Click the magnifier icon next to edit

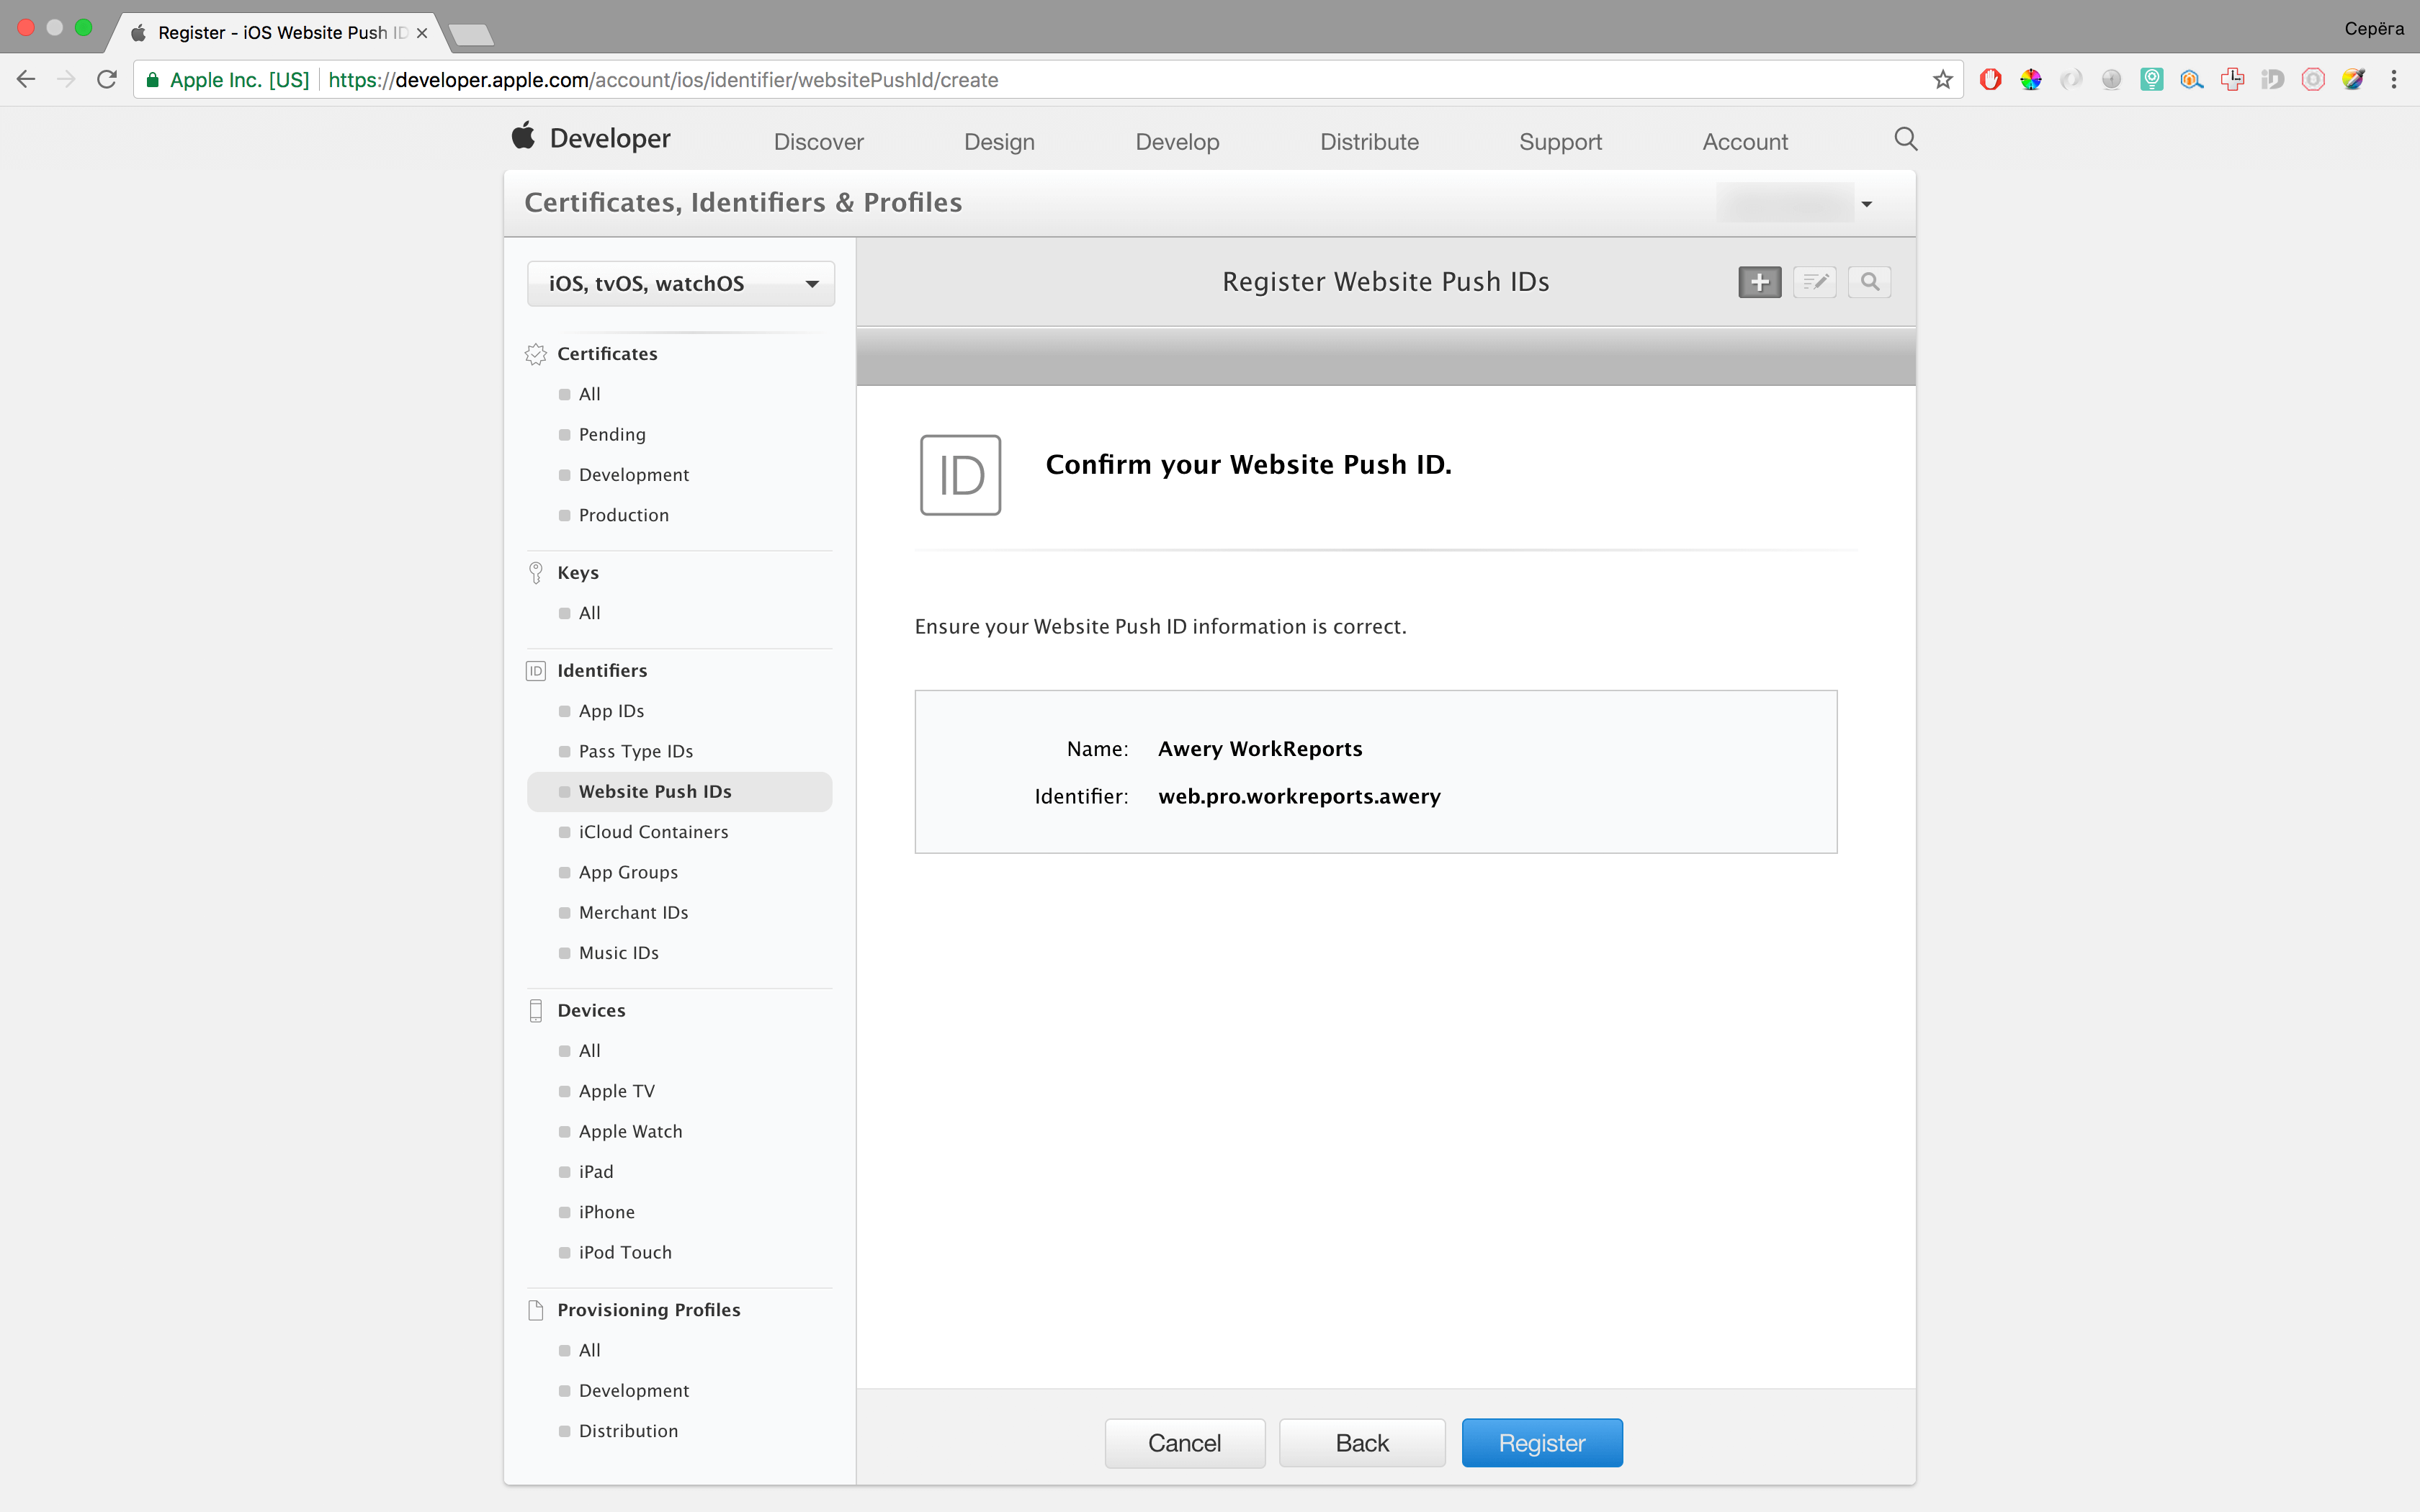click(x=1869, y=282)
